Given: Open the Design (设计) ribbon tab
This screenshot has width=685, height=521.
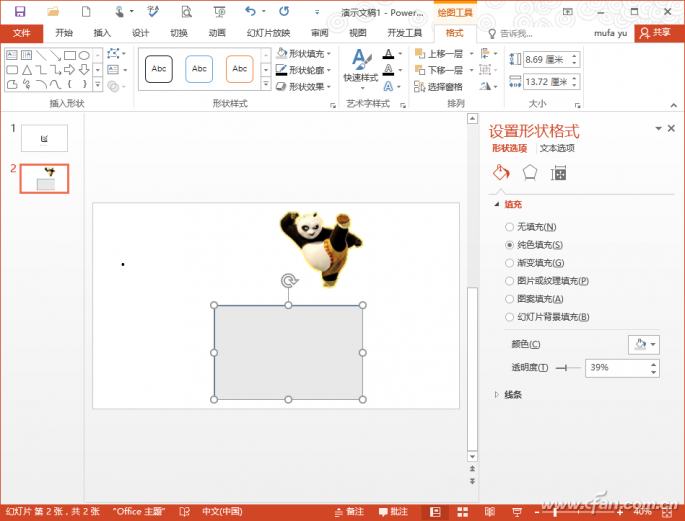Looking at the screenshot, I should 141,33.
